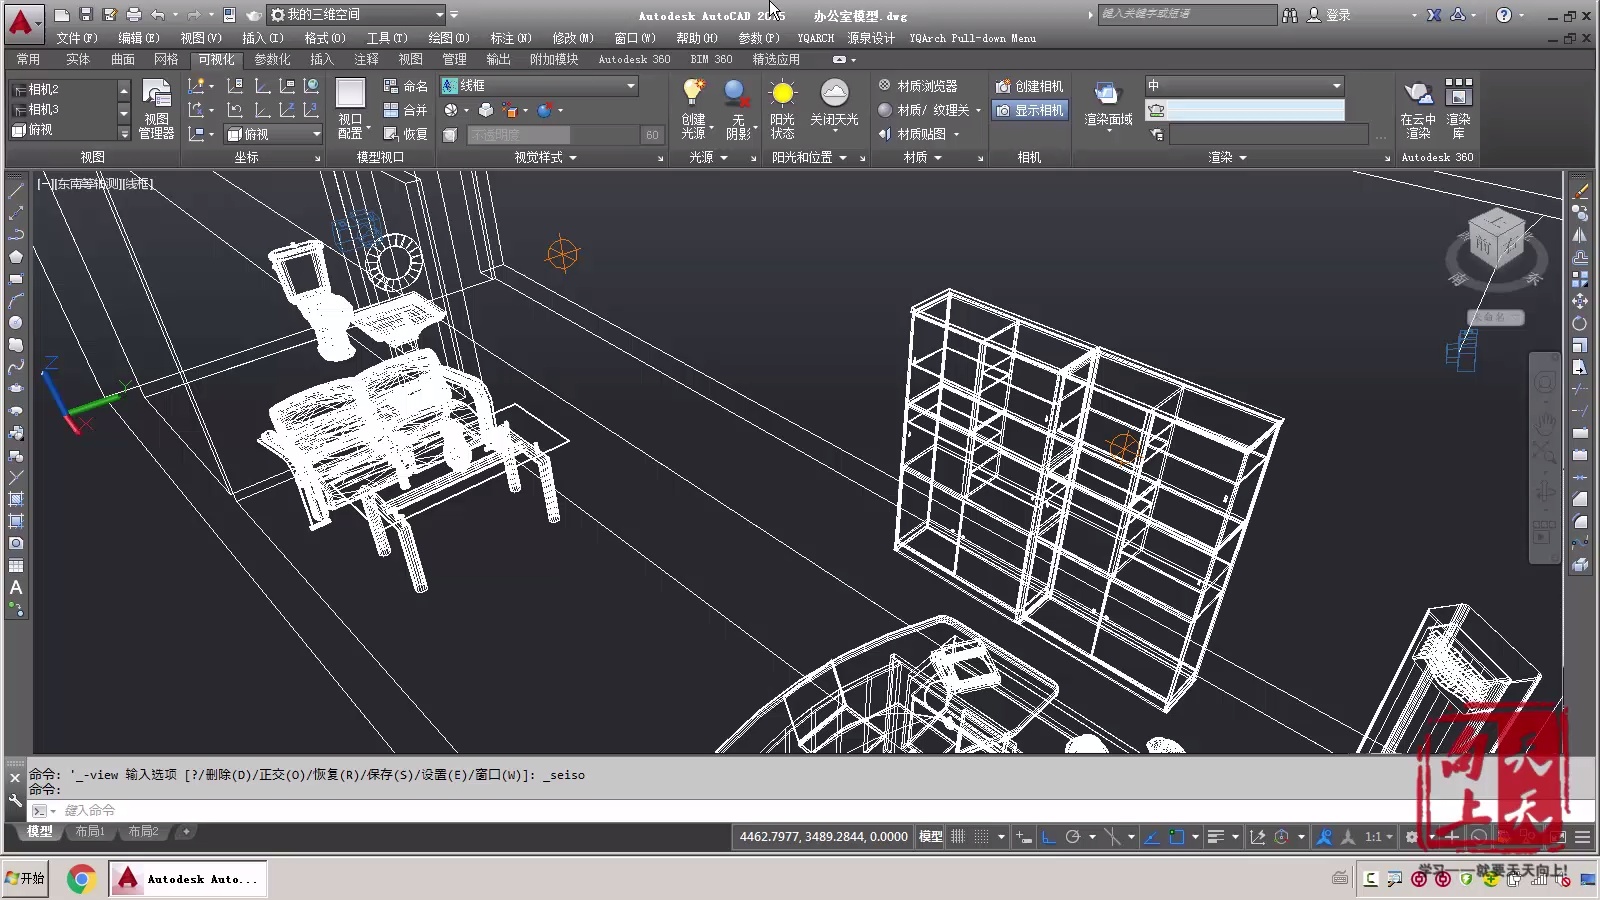Image resolution: width=1600 pixels, height=900 pixels.
Task: Open the View Manager (视图管理器)
Action: (156, 109)
